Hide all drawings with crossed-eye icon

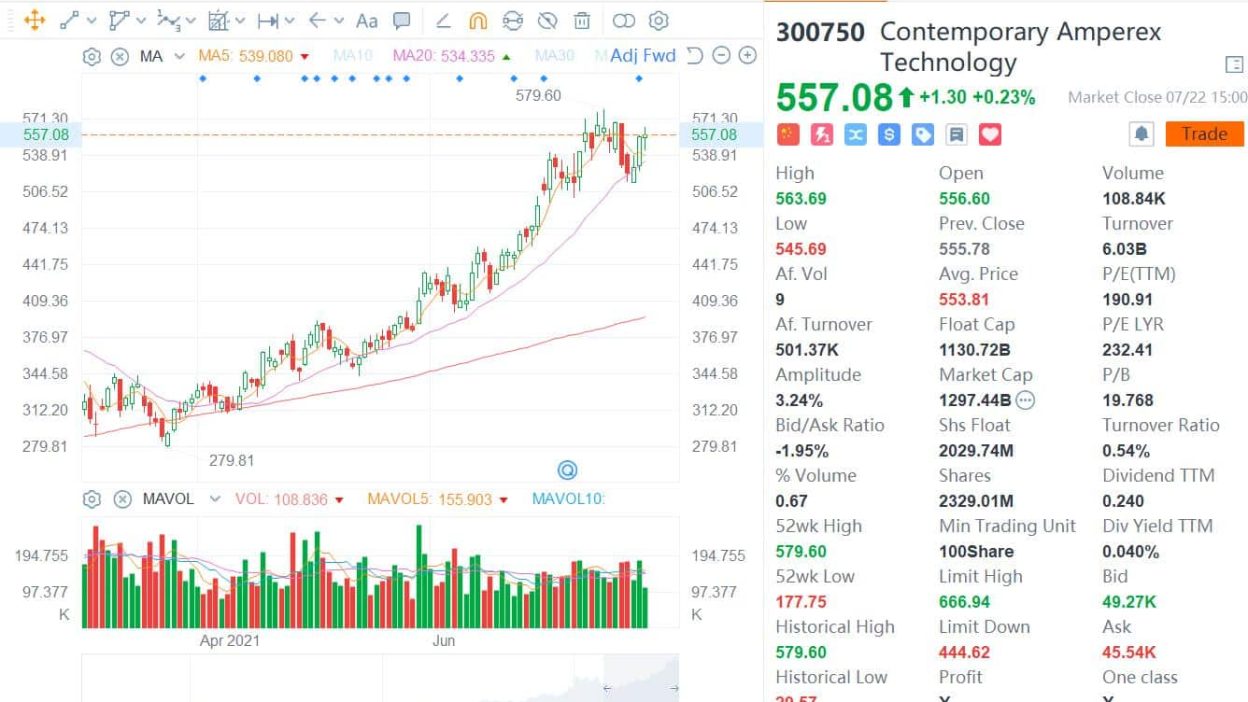pos(547,20)
